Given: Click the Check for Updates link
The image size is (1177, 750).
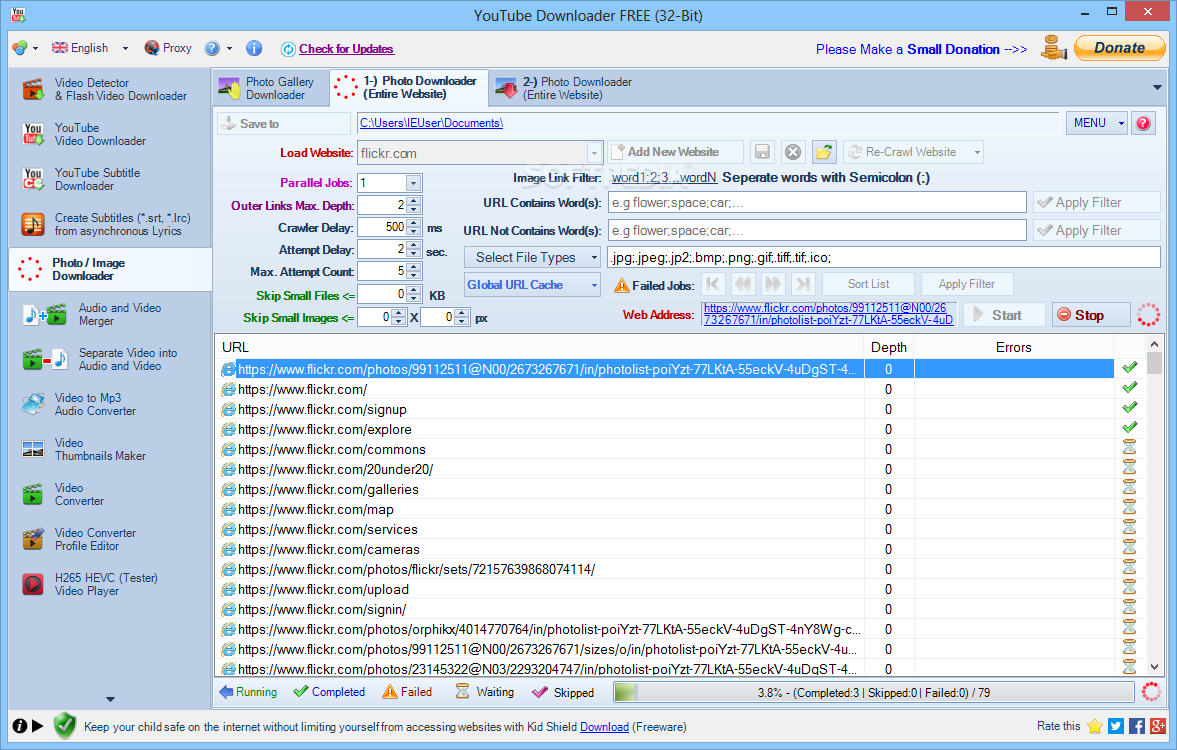Looking at the screenshot, I should pos(346,49).
